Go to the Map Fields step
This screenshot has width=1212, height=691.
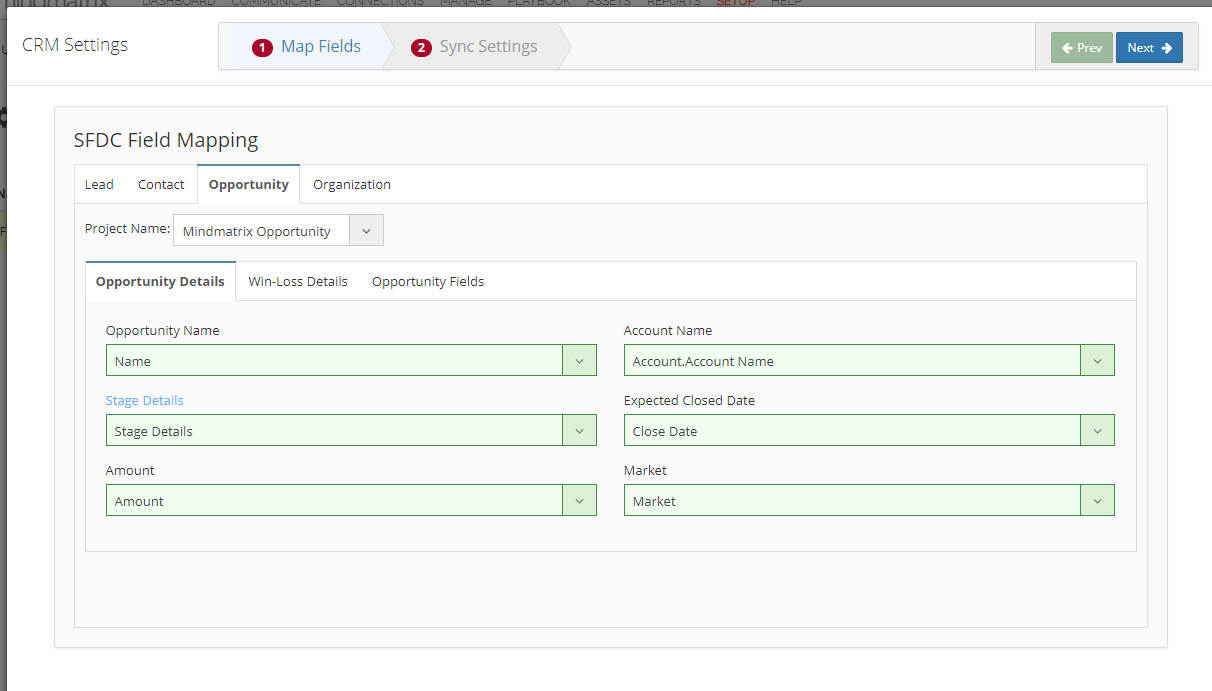click(307, 47)
